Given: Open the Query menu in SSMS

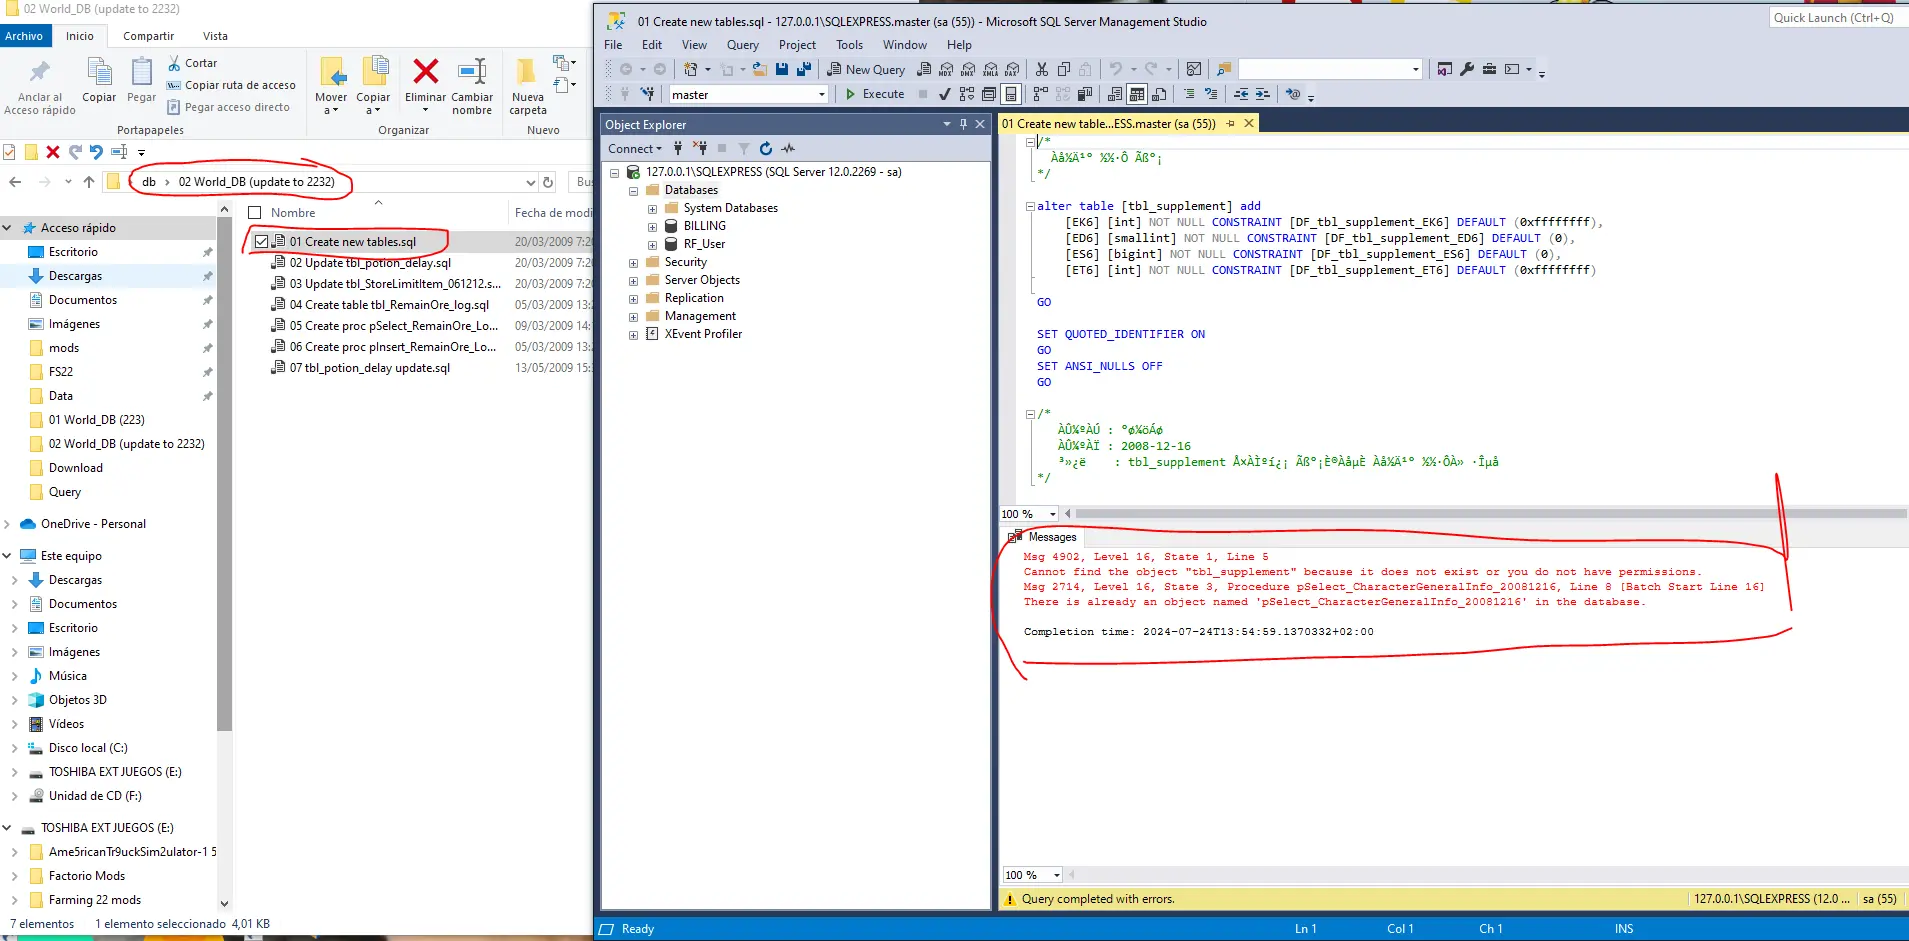Looking at the screenshot, I should click(x=742, y=45).
